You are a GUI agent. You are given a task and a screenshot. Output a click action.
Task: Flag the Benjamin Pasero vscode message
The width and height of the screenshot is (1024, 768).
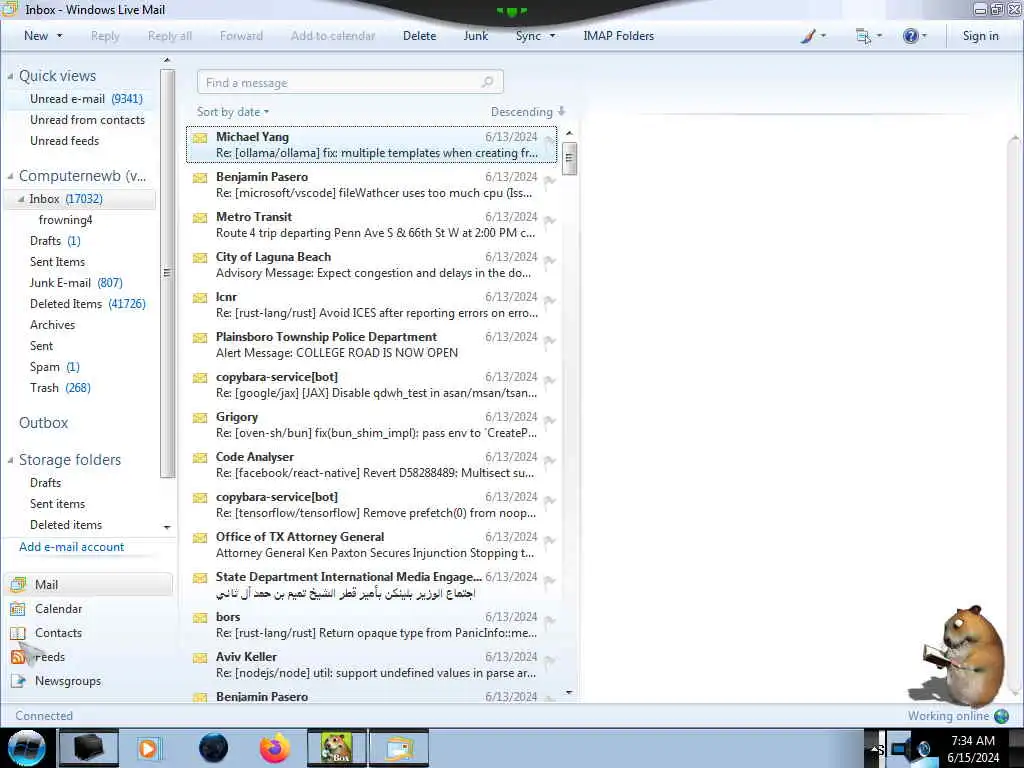pyautogui.click(x=550, y=181)
